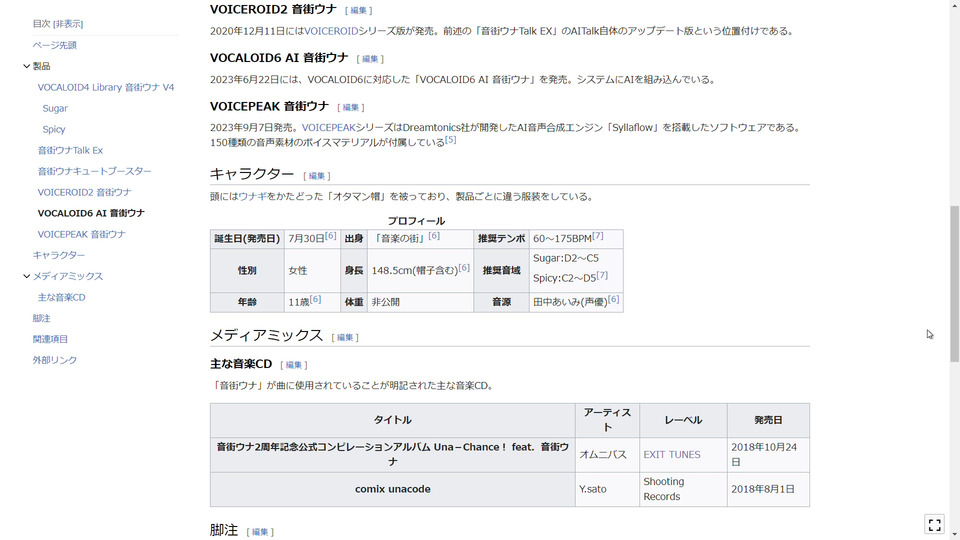
Task: Select VOCALOID6 AI 音街ウナ in sidebar
Action: (91, 213)
